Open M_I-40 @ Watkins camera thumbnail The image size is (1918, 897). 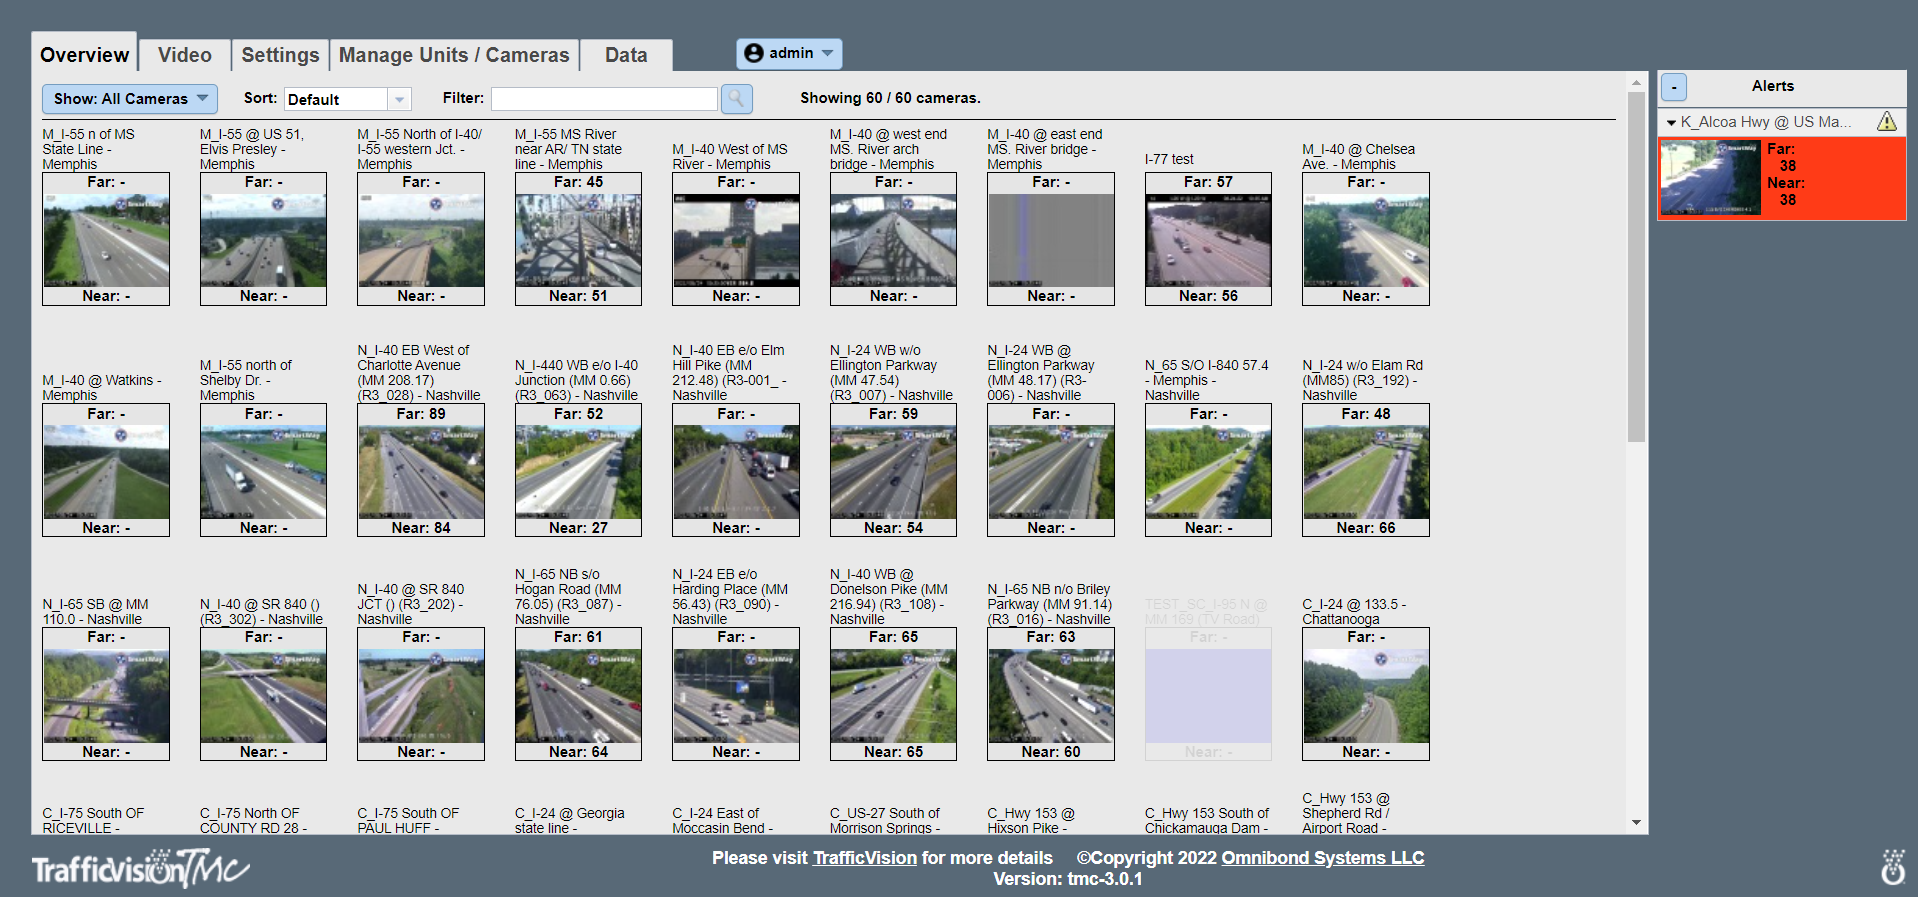(x=106, y=470)
